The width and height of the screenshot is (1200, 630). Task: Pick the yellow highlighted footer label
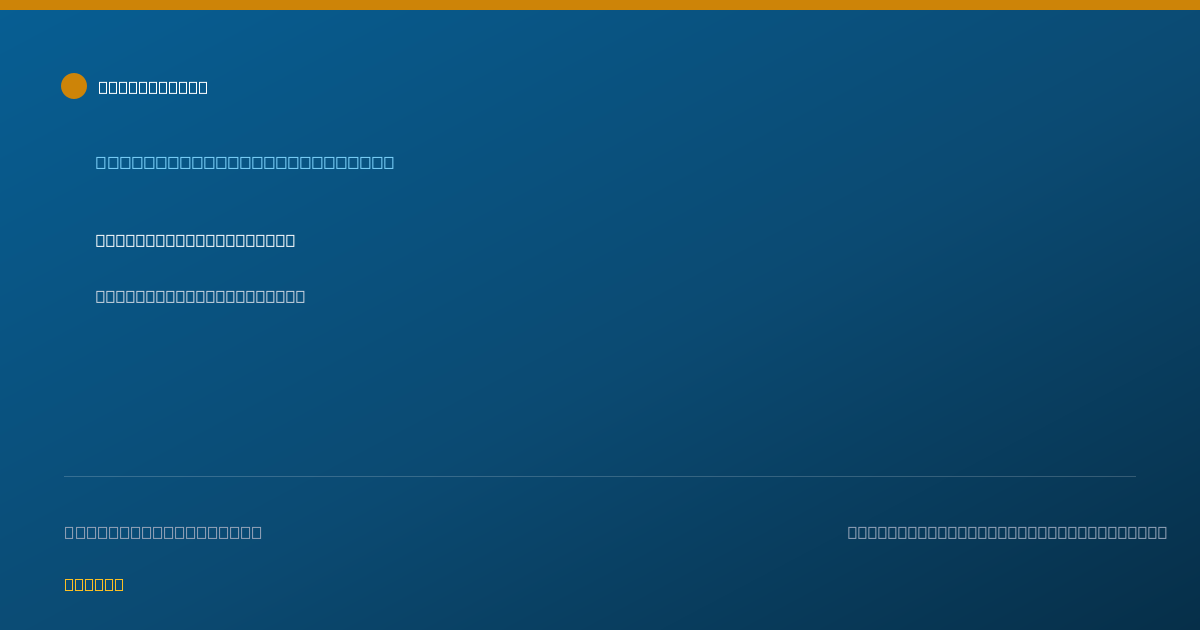(x=94, y=584)
